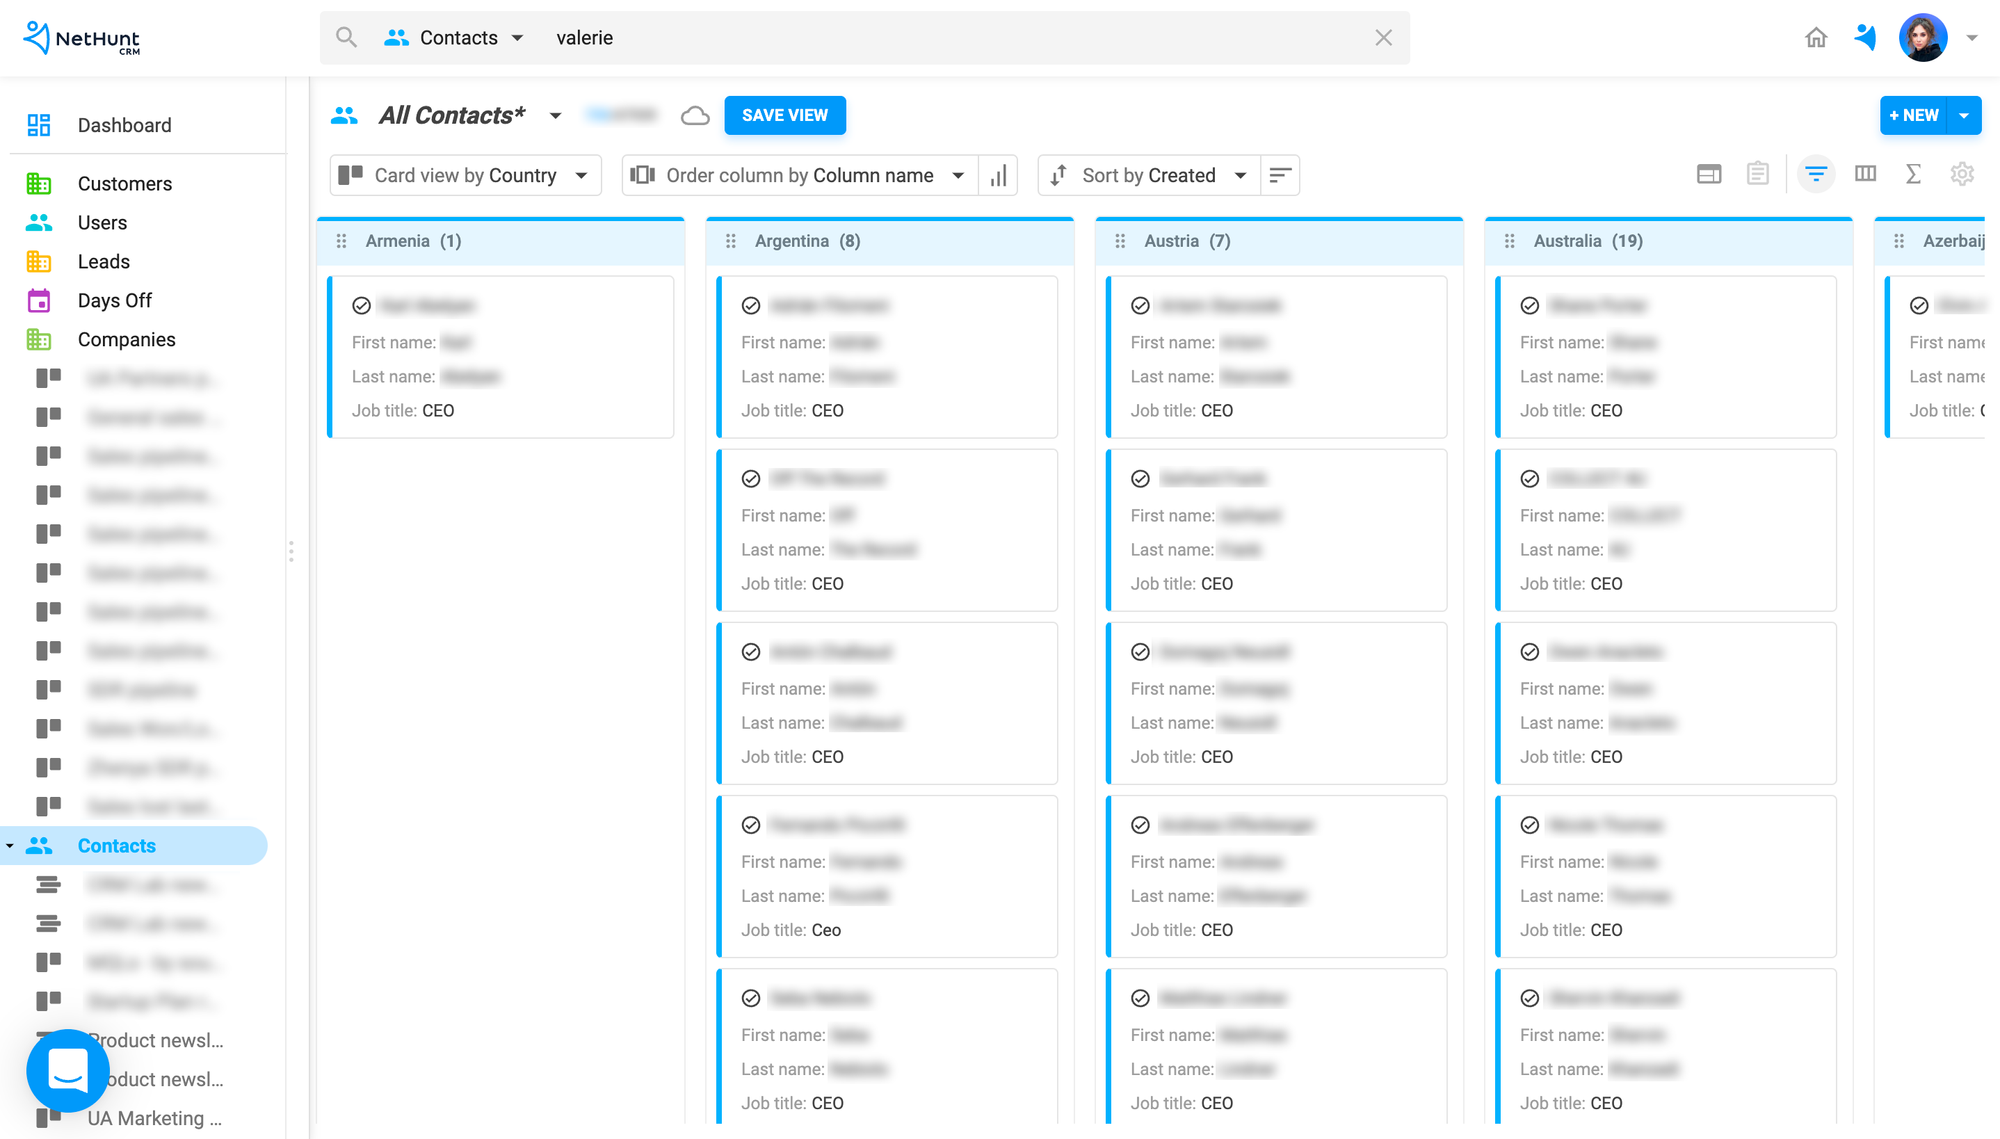The width and height of the screenshot is (2000, 1139).
Task: Click the cloud sync icon
Action: click(695, 115)
